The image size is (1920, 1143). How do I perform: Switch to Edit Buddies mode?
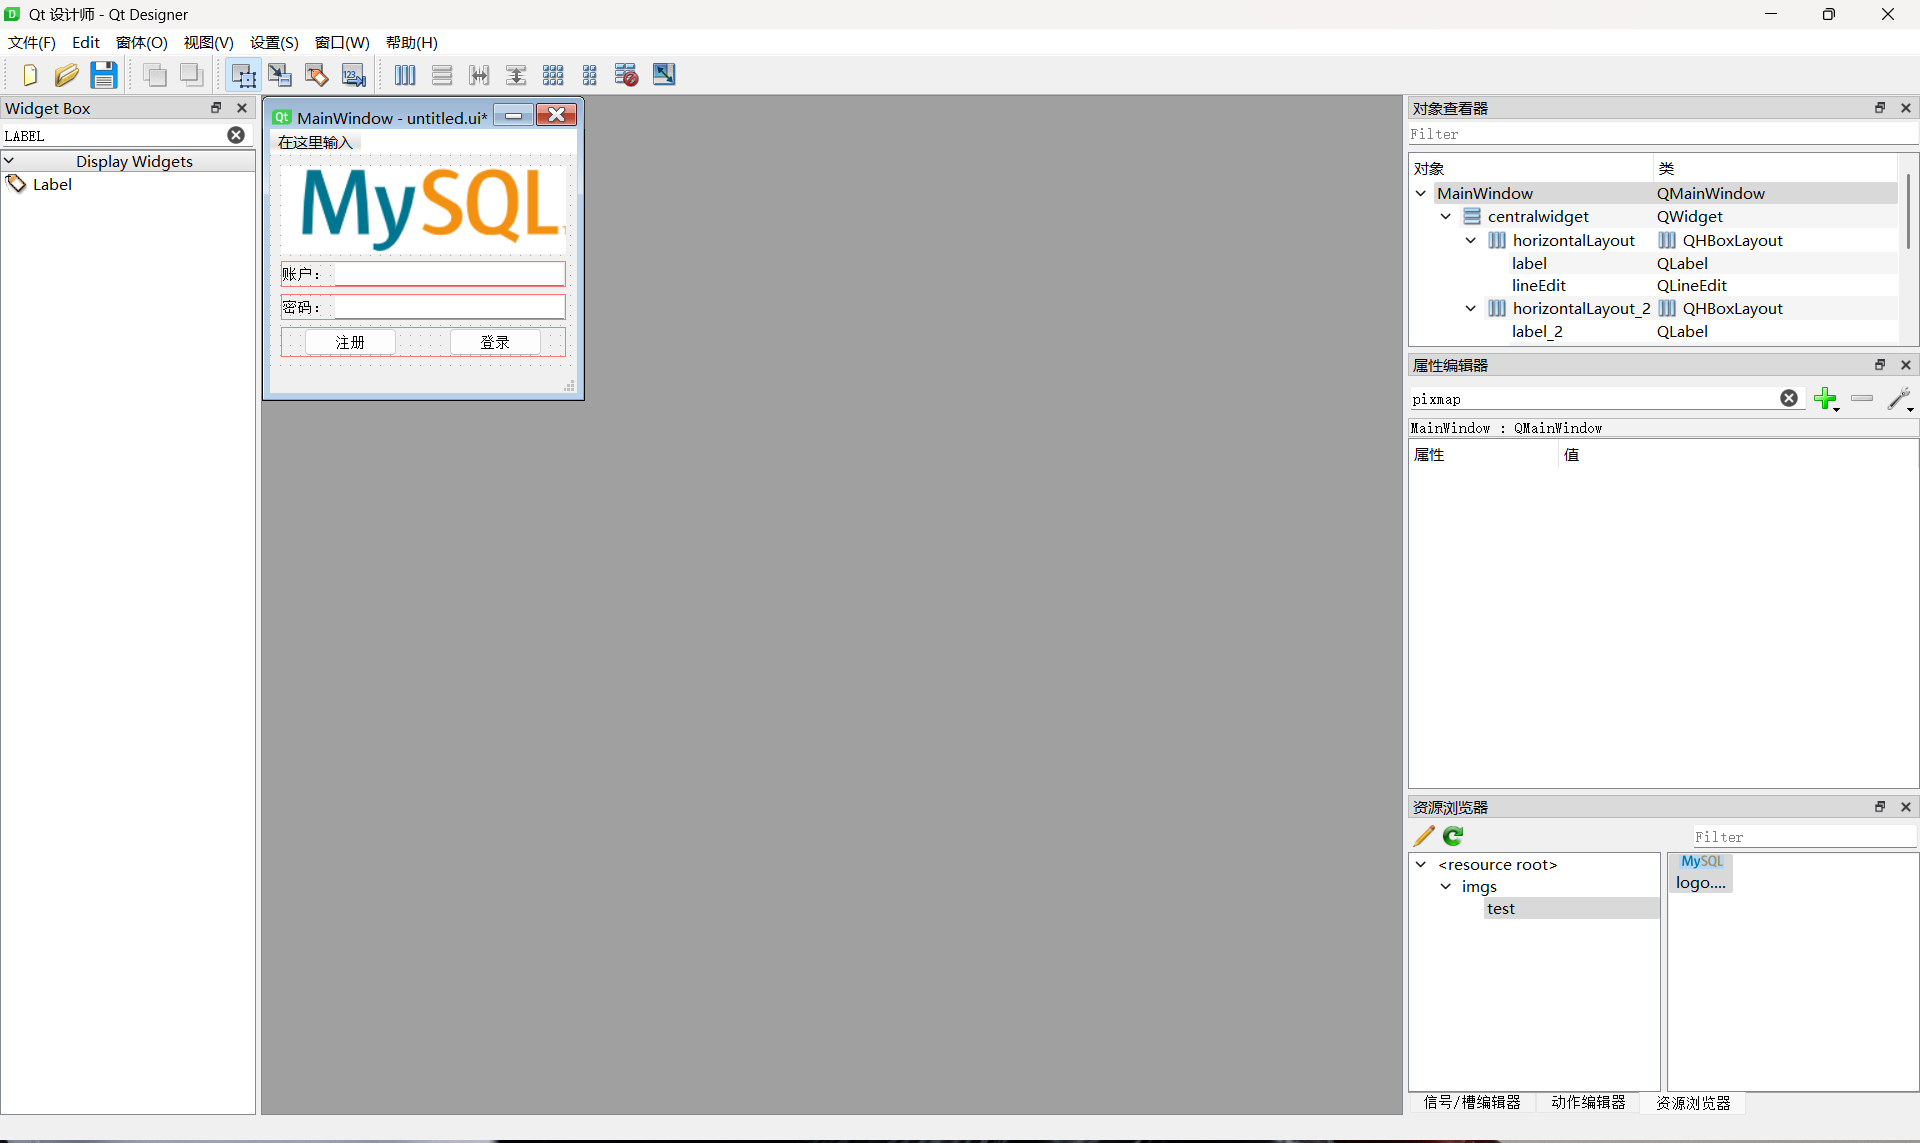tap(317, 75)
